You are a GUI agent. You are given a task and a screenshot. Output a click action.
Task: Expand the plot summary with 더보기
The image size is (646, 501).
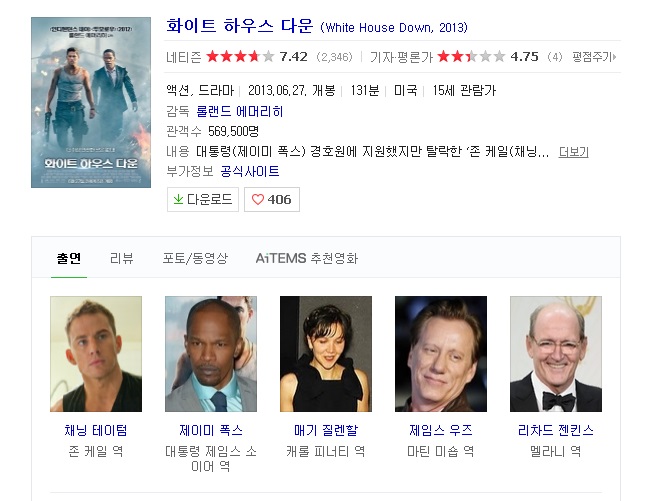pos(573,152)
